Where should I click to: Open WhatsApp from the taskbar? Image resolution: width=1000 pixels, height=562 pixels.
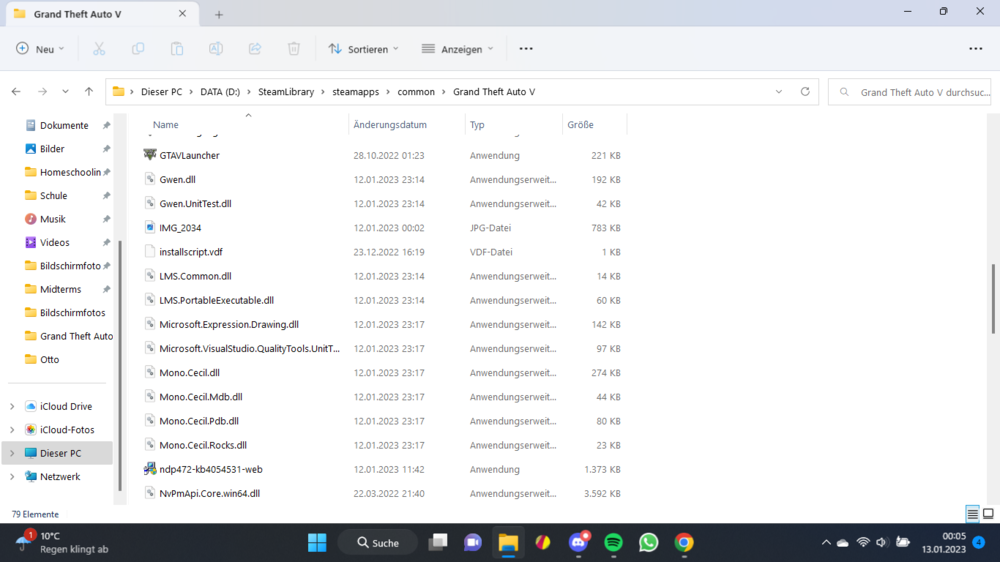coord(649,543)
